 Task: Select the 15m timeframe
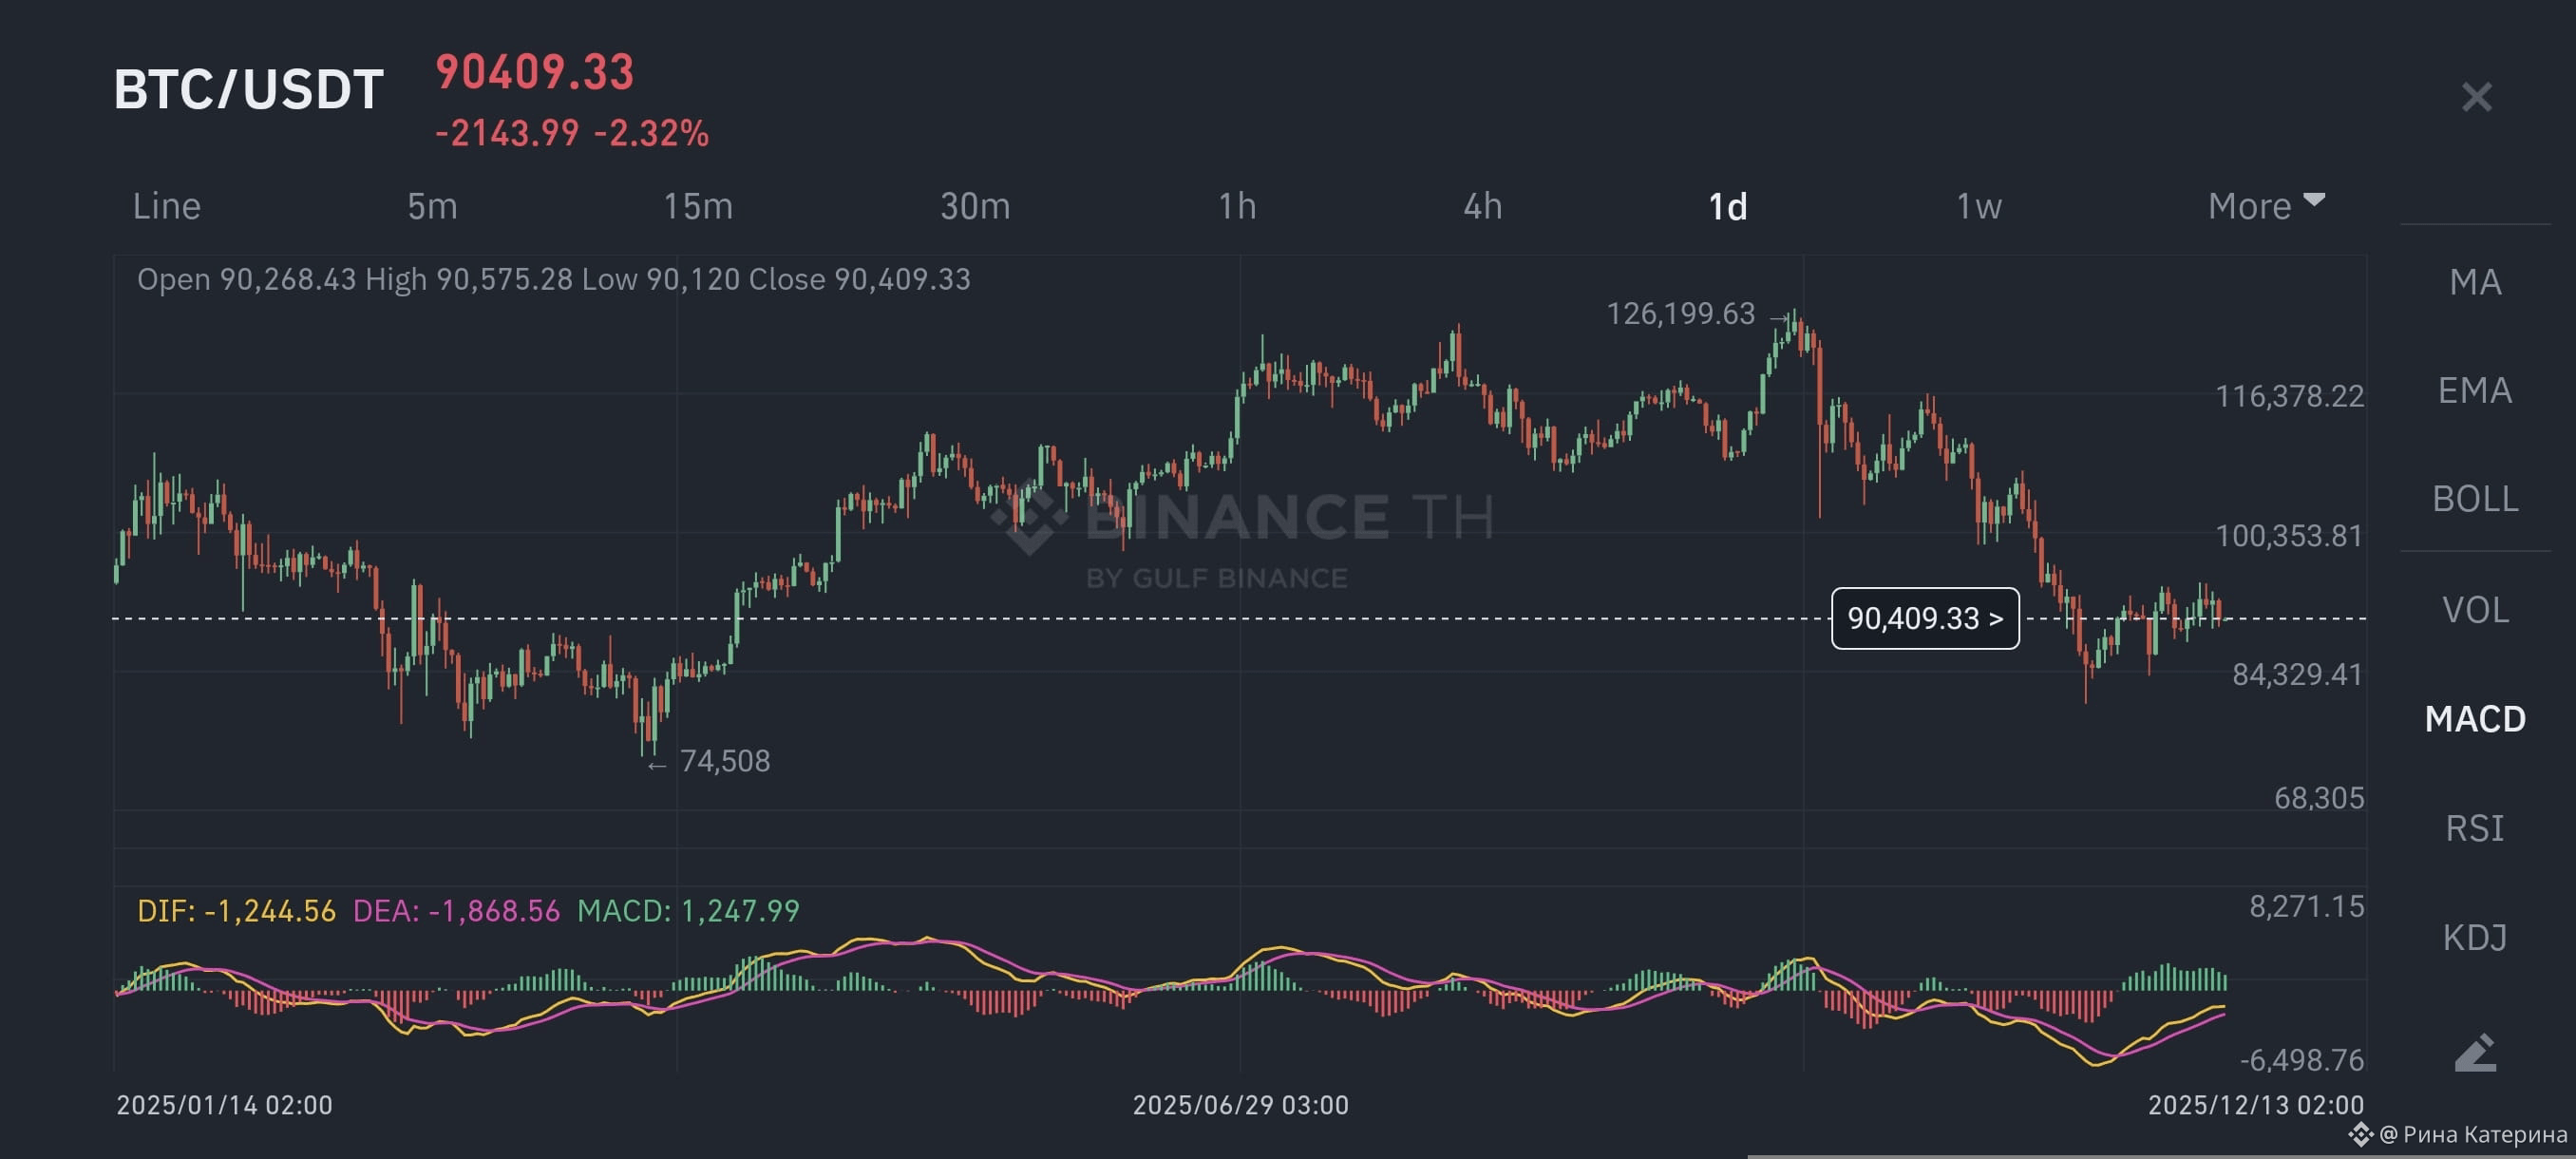pyautogui.click(x=698, y=206)
